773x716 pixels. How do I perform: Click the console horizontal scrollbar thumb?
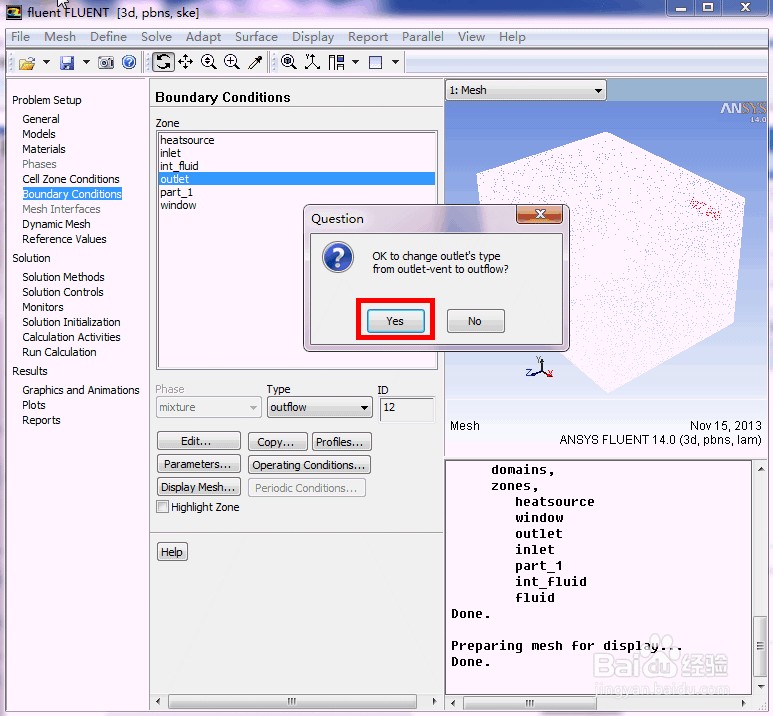pyautogui.click(x=529, y=703)
